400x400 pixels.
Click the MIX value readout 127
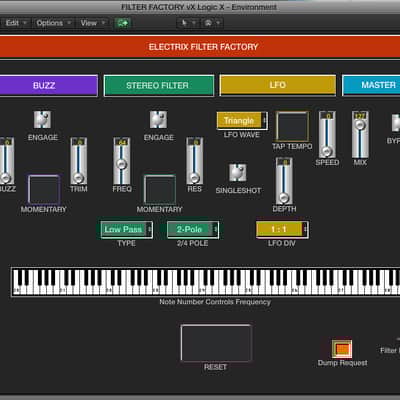click(360, 116)
